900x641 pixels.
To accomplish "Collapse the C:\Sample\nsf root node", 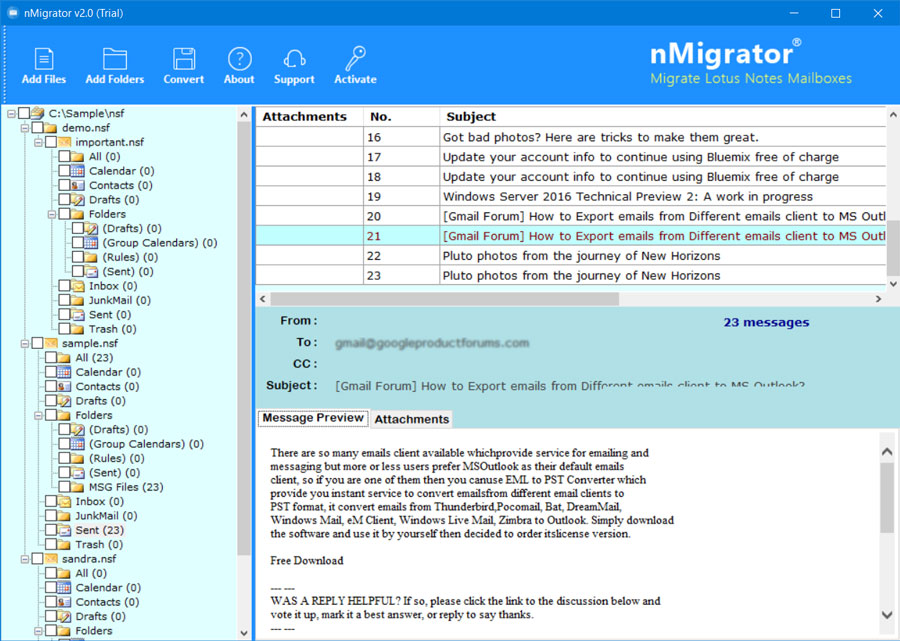I will (x=11, y=114).
